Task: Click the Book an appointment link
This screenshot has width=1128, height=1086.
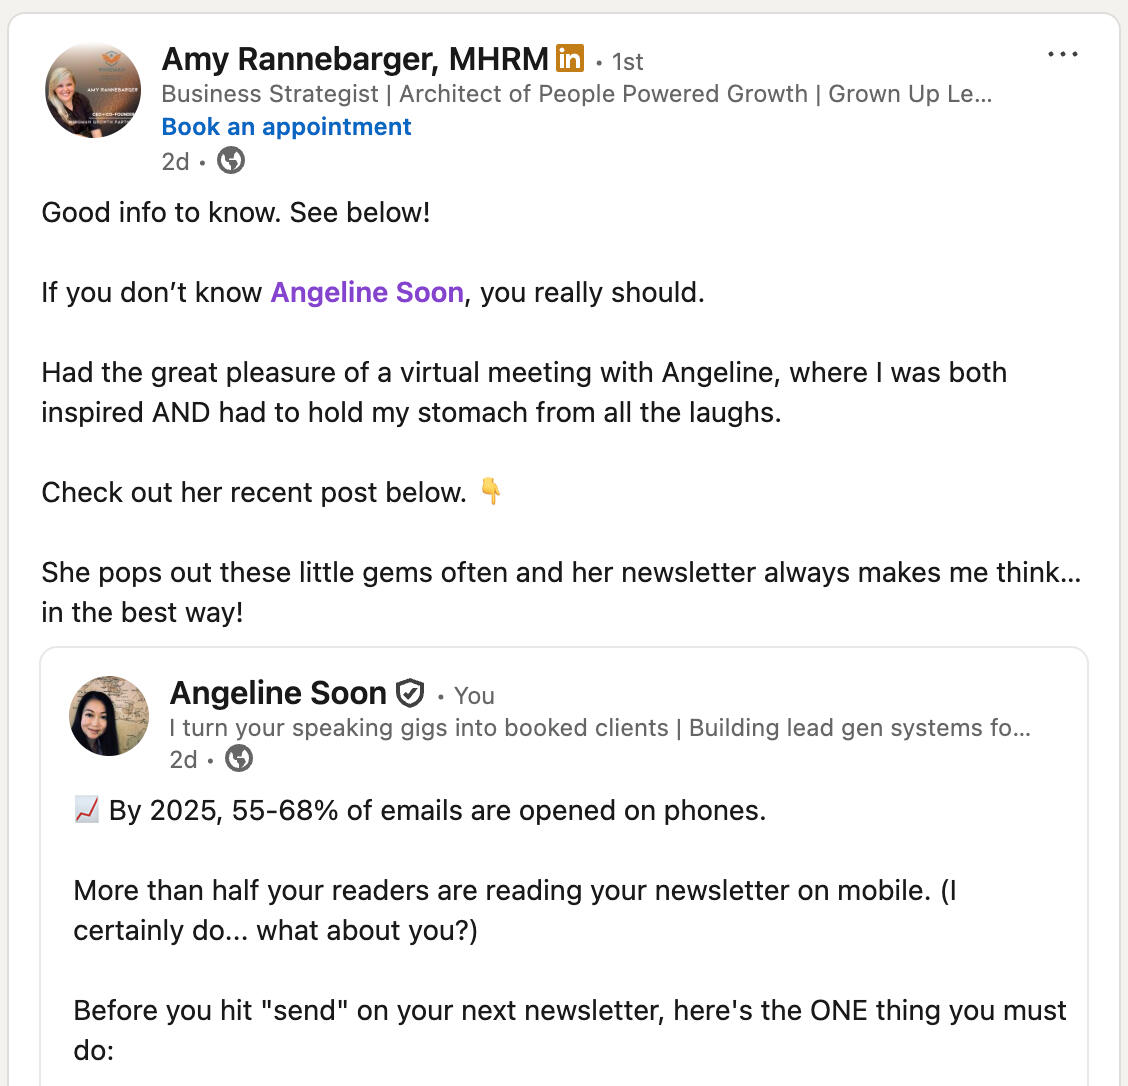Action: (x=286, y=127)
